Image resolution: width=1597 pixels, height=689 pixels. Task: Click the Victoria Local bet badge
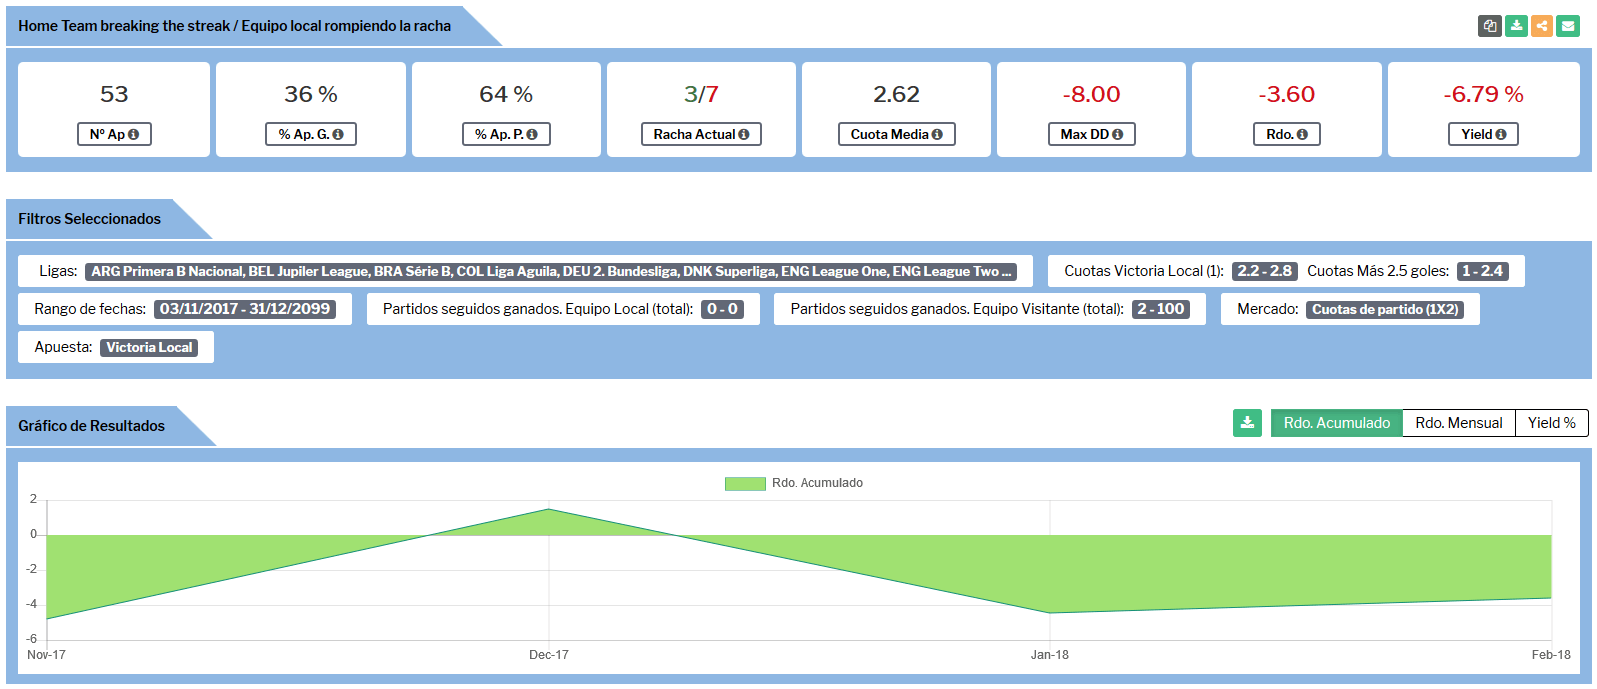point(149,347)
